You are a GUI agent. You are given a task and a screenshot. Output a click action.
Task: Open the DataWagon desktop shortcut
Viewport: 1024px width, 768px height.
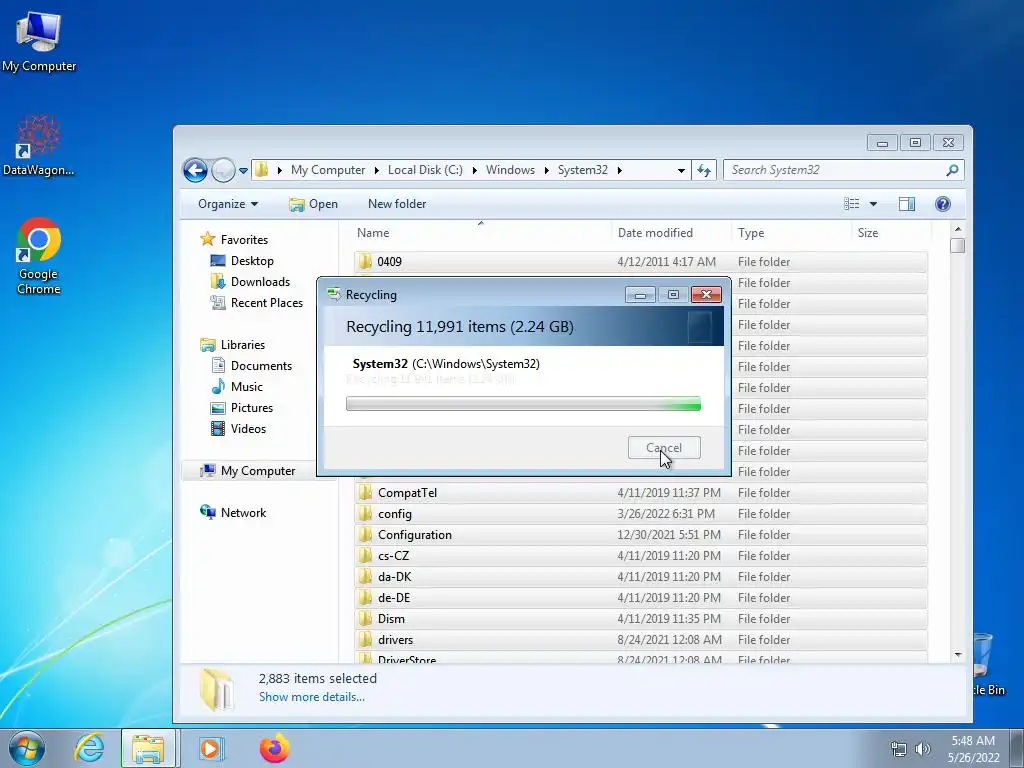(39, 145)
